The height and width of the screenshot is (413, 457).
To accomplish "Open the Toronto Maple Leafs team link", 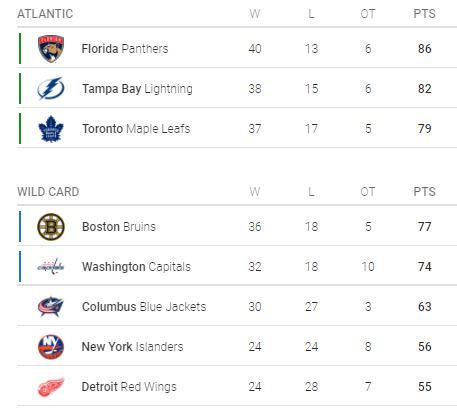I will 136,129.
